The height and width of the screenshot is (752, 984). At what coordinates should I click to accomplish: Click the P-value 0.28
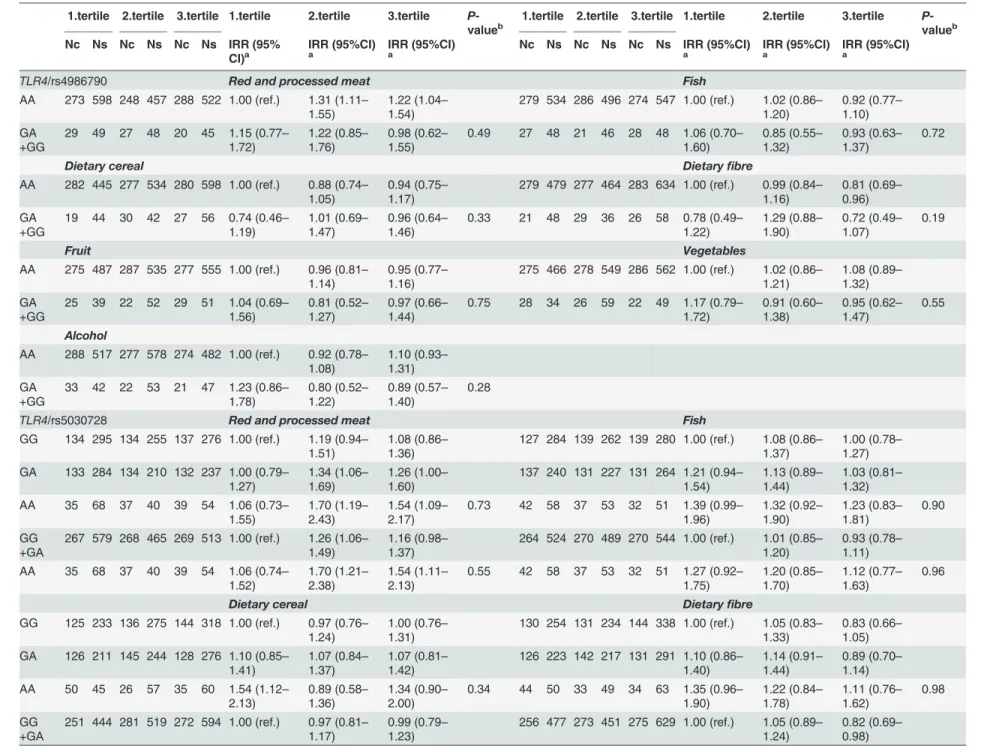click(x=479, y=387)
